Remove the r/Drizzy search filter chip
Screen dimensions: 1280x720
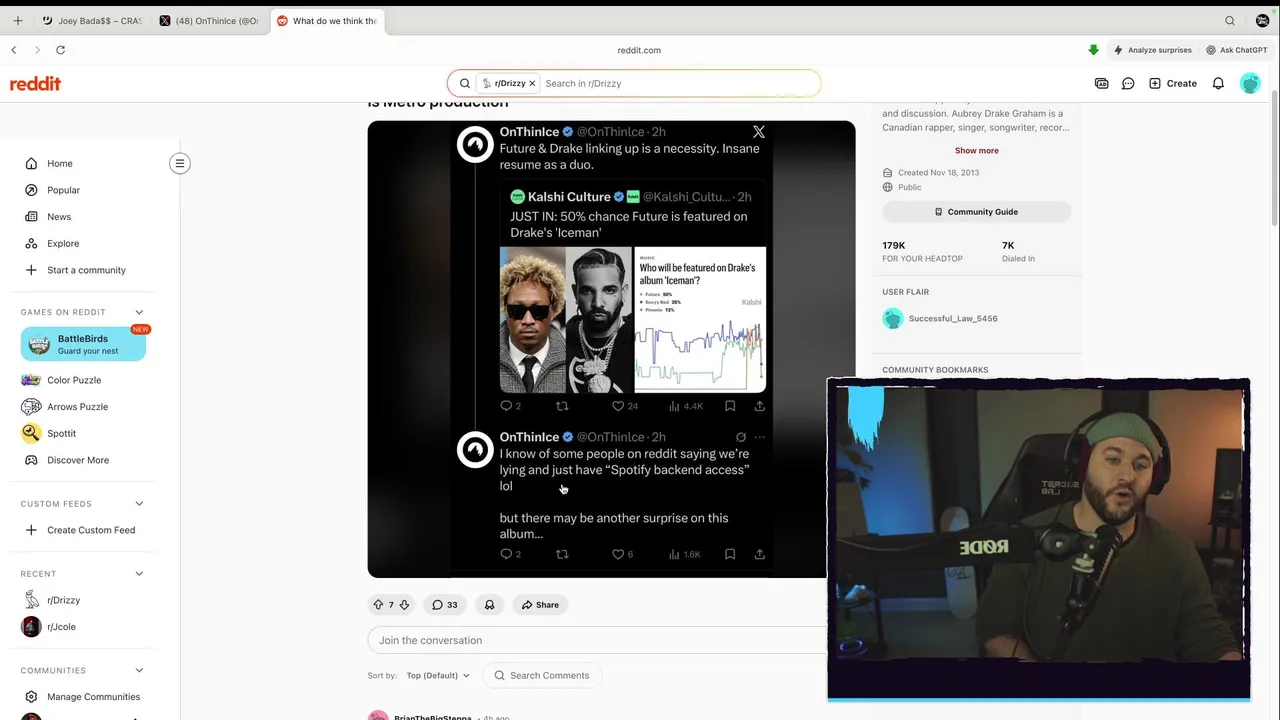click(532, 83)
